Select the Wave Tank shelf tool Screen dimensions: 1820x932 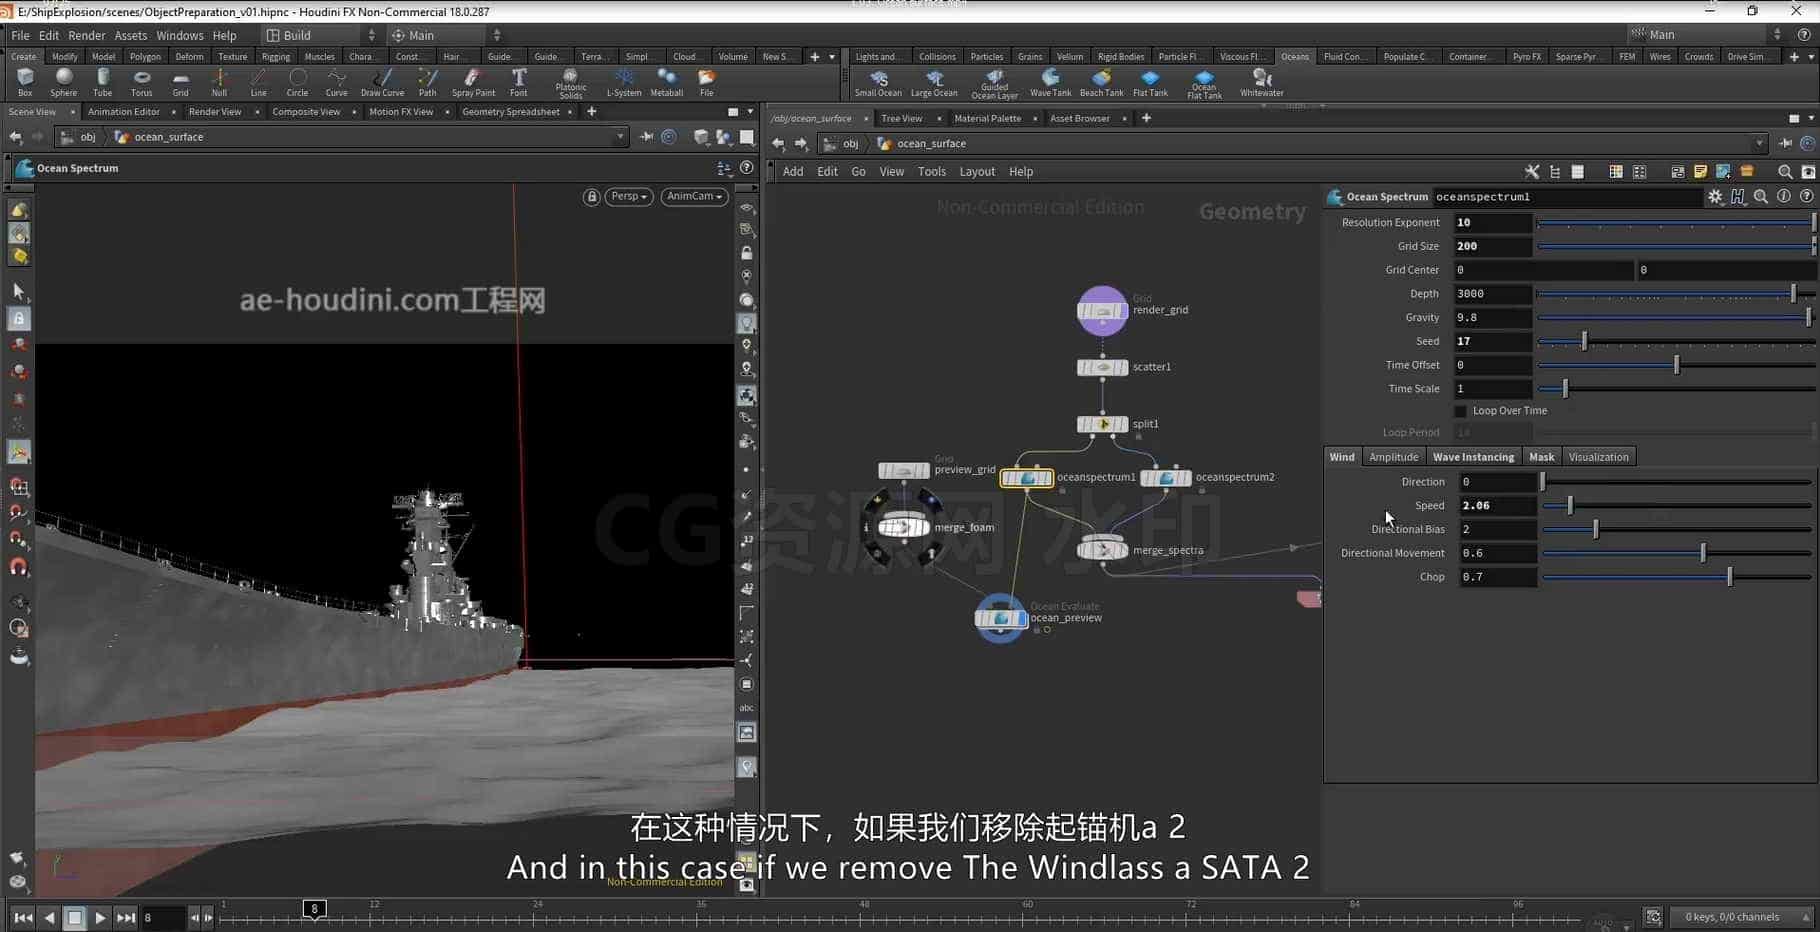point(1050,82)
